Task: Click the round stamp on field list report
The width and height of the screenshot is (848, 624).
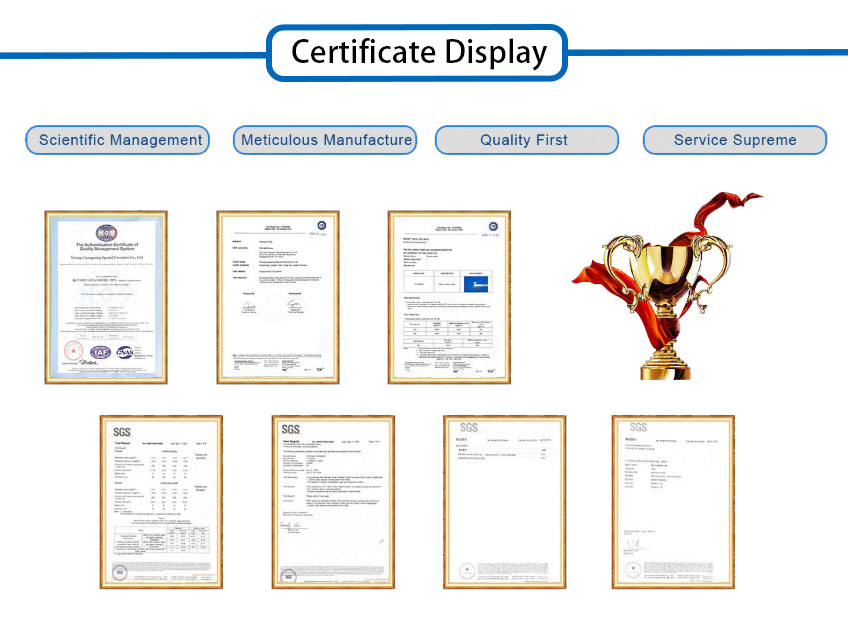Action: pyautogui.click(x=633, y=569)
